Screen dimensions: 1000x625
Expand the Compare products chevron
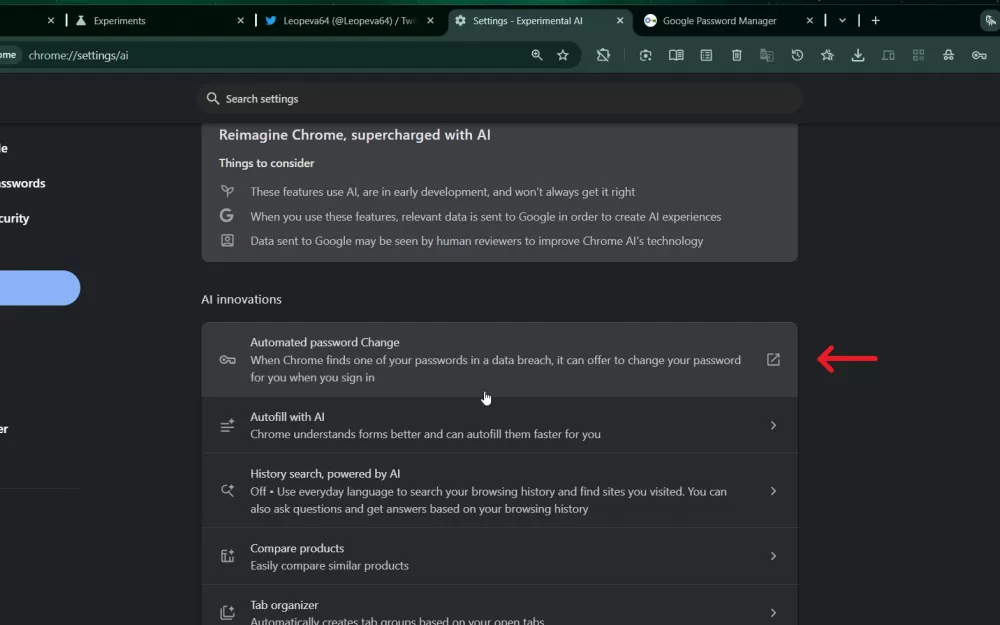click(x=773, y=556)
